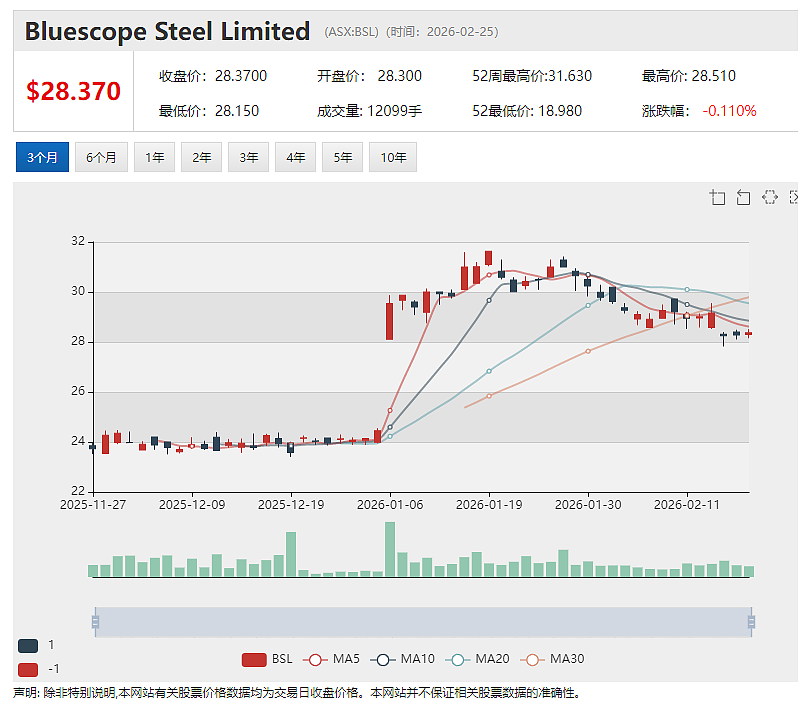Click the 声明 disclaimer text
Viewport: 812px width, 710px height.
point(297,693)
